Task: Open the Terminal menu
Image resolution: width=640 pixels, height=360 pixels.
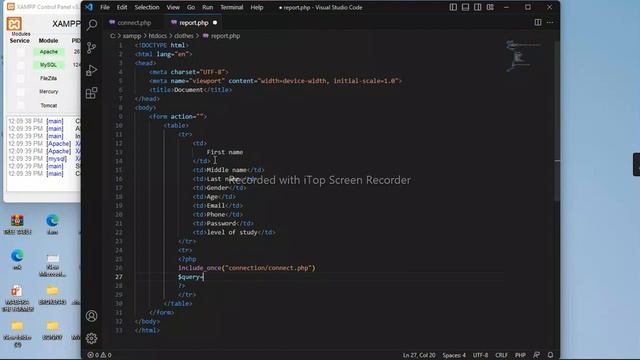Action: [x=232, y=7]
